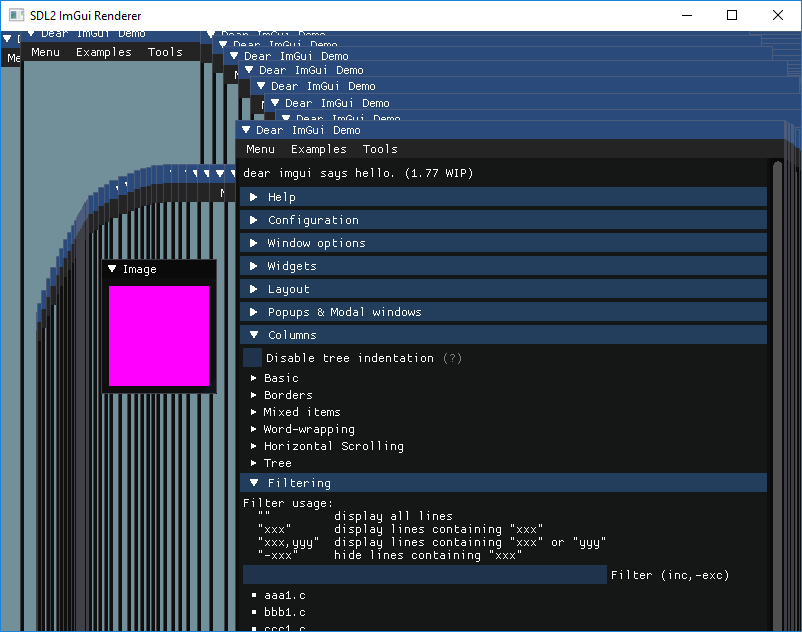
Task: Enable Disable tree indentation checkbox
Action: 252,358
